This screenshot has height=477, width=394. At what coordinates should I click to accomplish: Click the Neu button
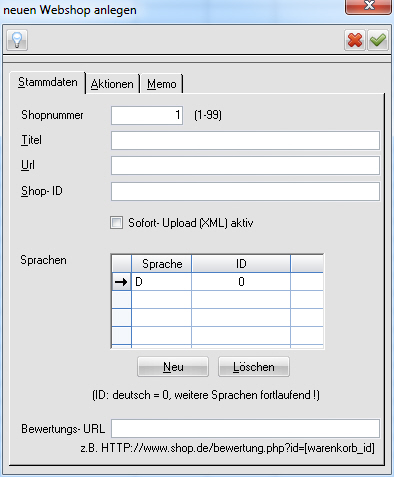tap(173, 367)
